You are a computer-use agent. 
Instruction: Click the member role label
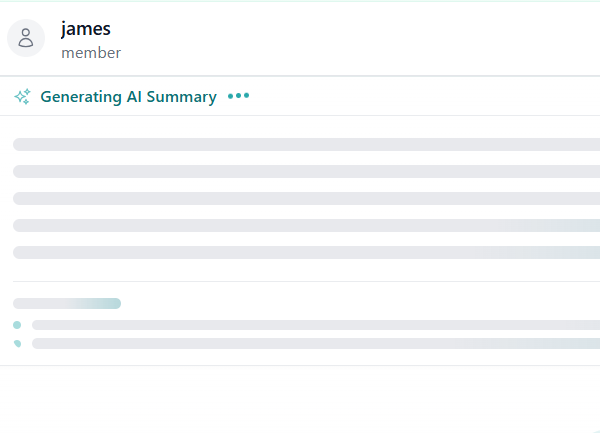(x=91, y=53)
